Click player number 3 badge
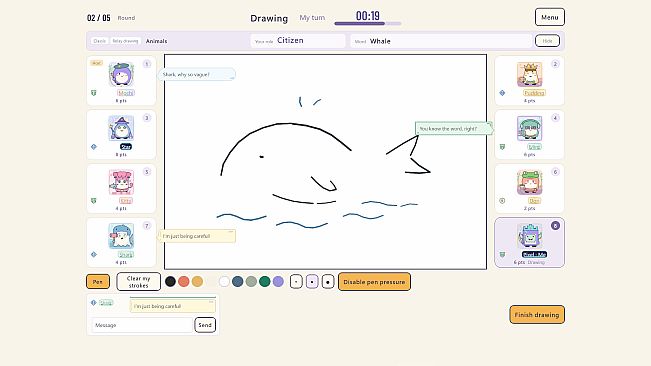The width and height of the screenshot is (651, 366). coord(147,118)
